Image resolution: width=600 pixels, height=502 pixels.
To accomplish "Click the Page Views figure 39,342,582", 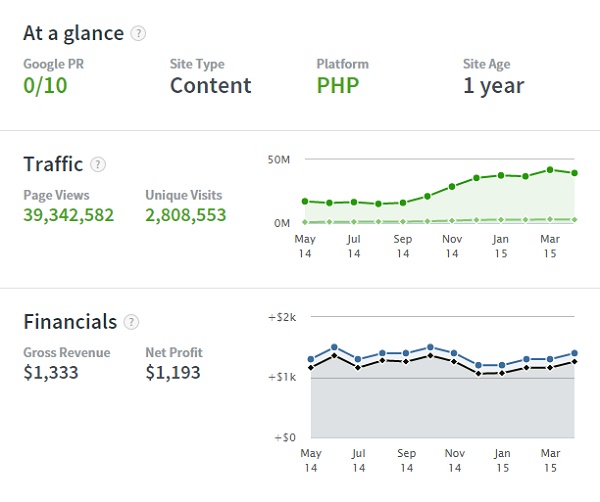I will [69, 215].
